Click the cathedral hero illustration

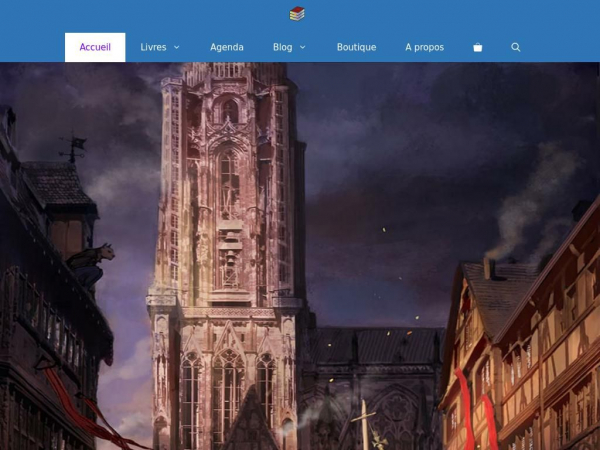300,256
